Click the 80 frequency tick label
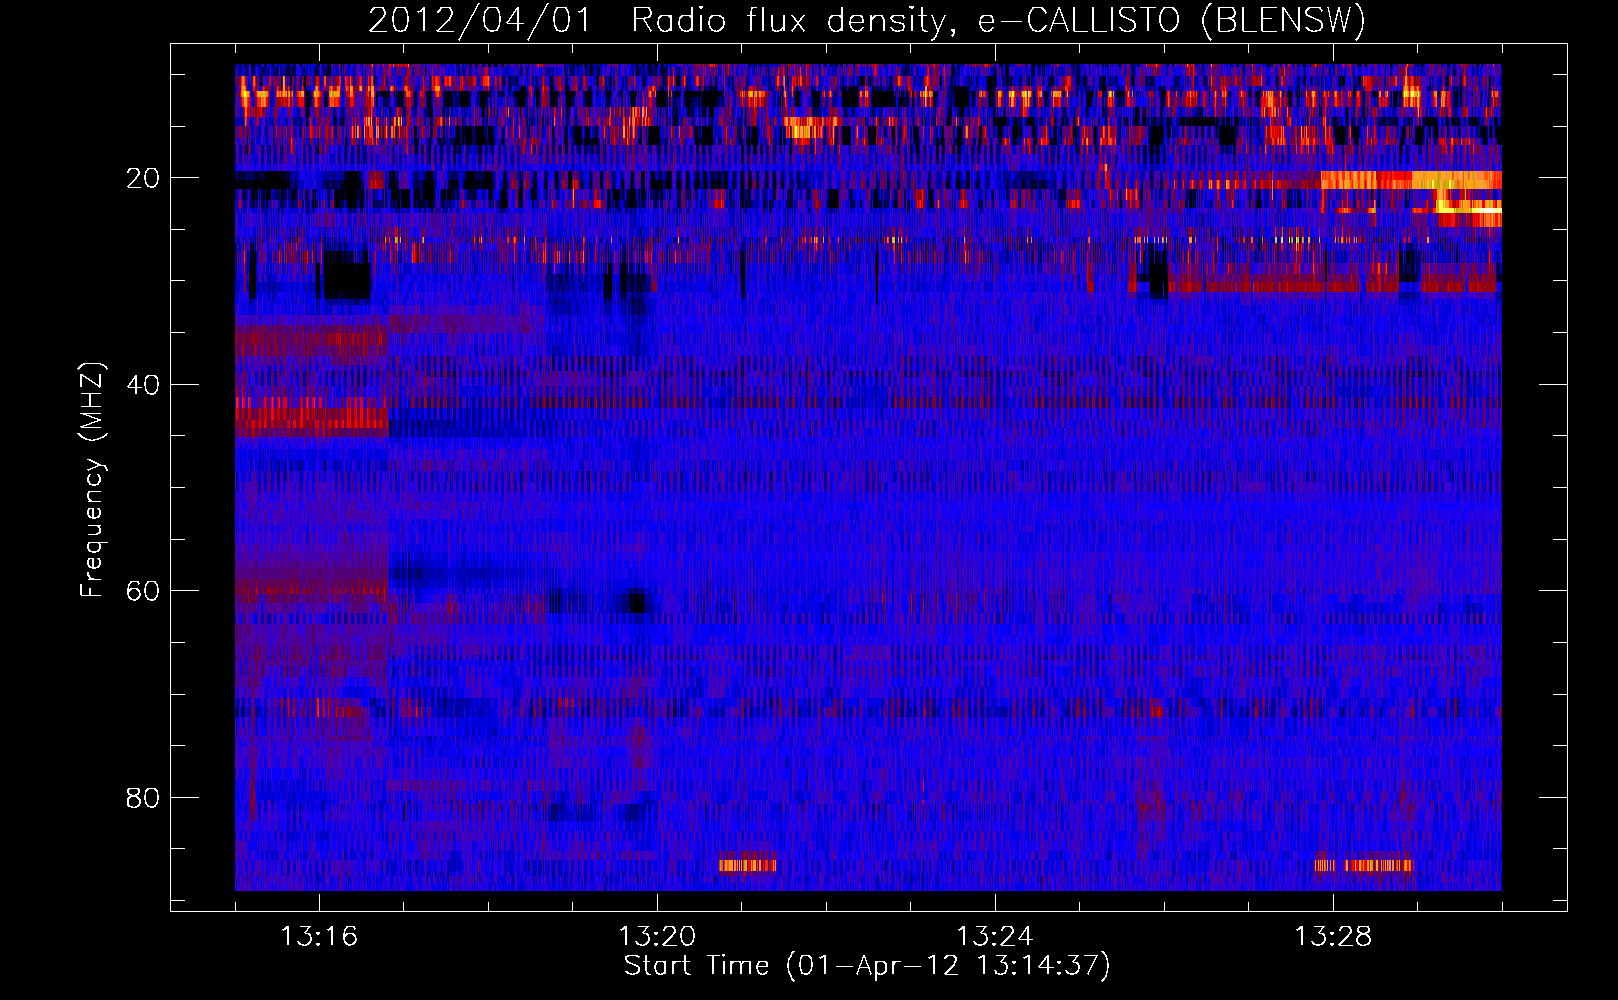 coord(143,798)
